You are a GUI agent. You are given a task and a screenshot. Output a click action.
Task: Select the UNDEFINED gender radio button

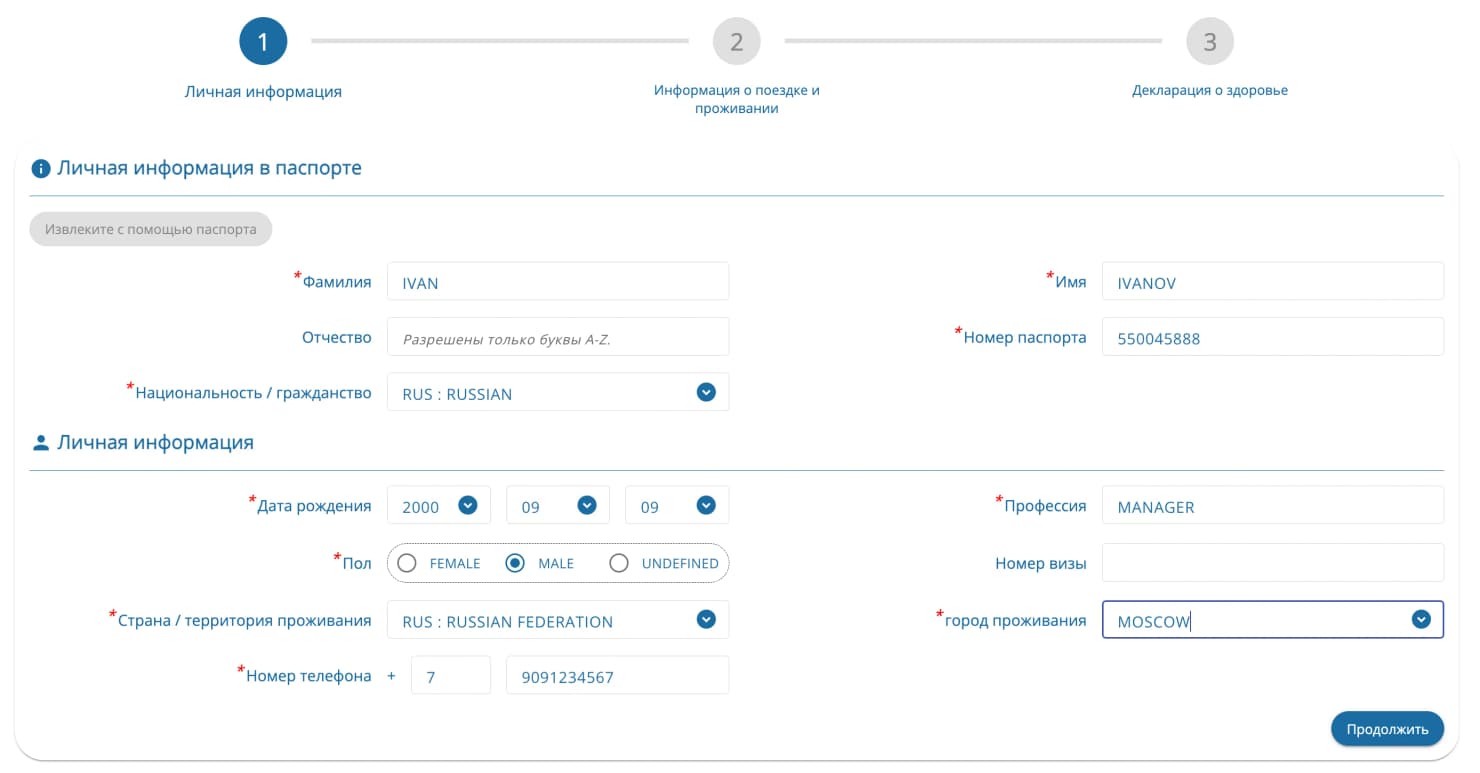click(x=619, y=563)
